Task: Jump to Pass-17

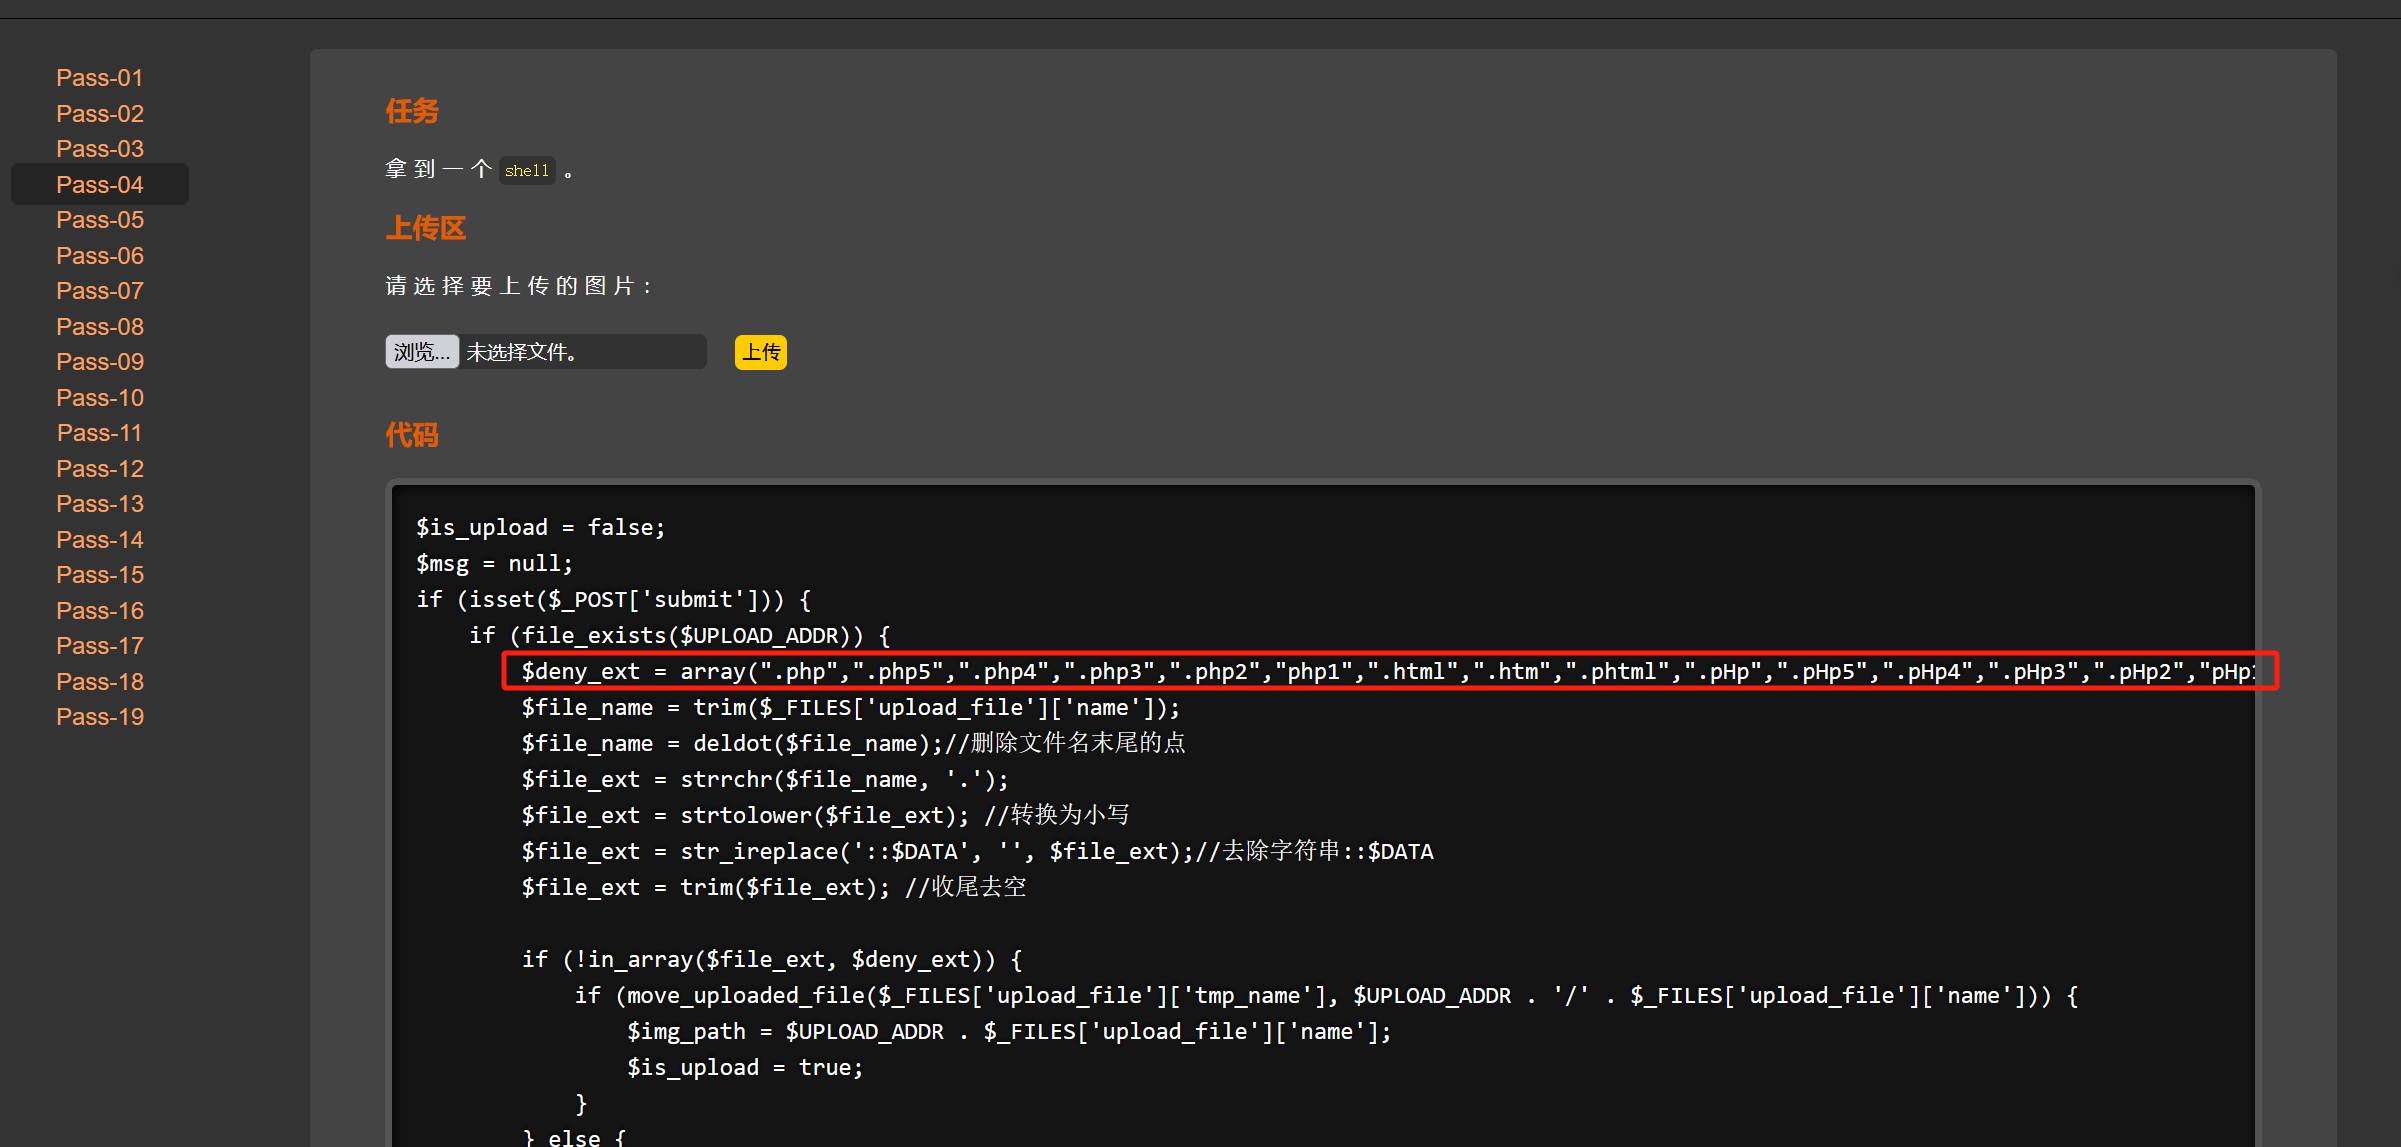Action: [x=100, y=646]
